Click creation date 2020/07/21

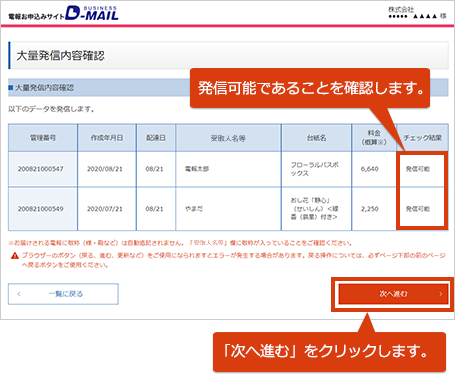105,209
